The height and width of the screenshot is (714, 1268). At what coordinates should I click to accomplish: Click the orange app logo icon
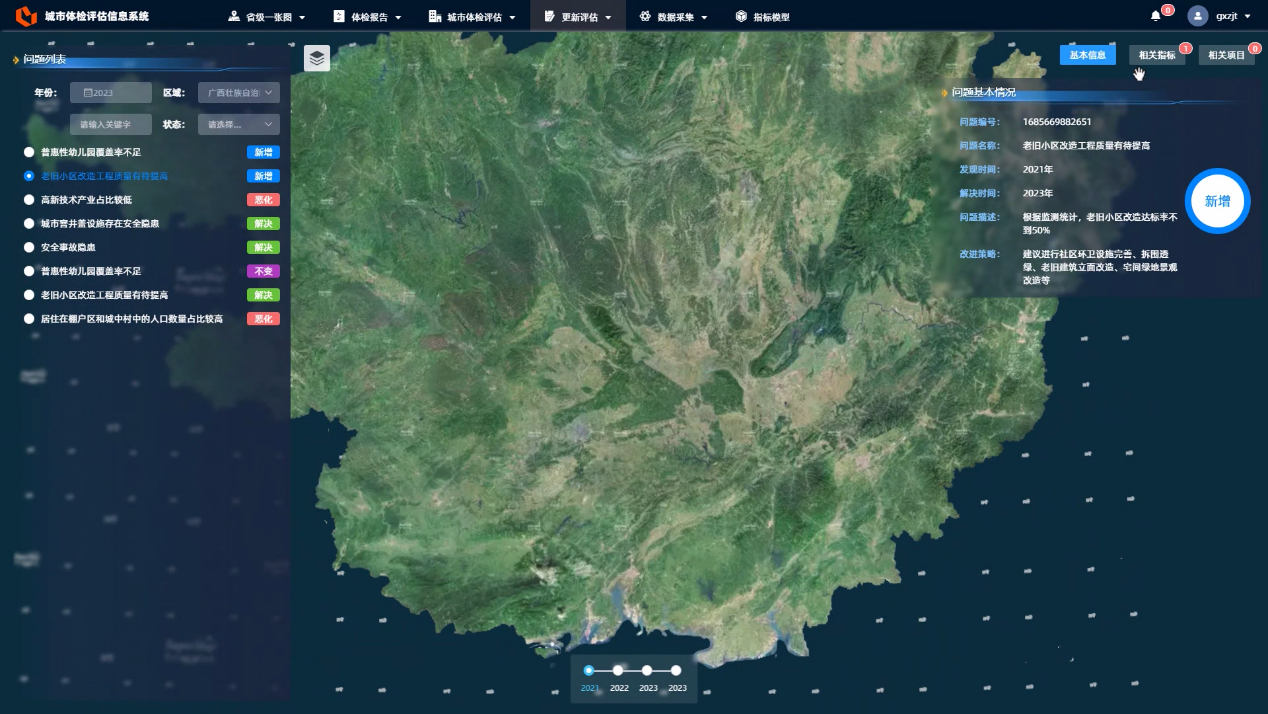(x=26, y=16)
